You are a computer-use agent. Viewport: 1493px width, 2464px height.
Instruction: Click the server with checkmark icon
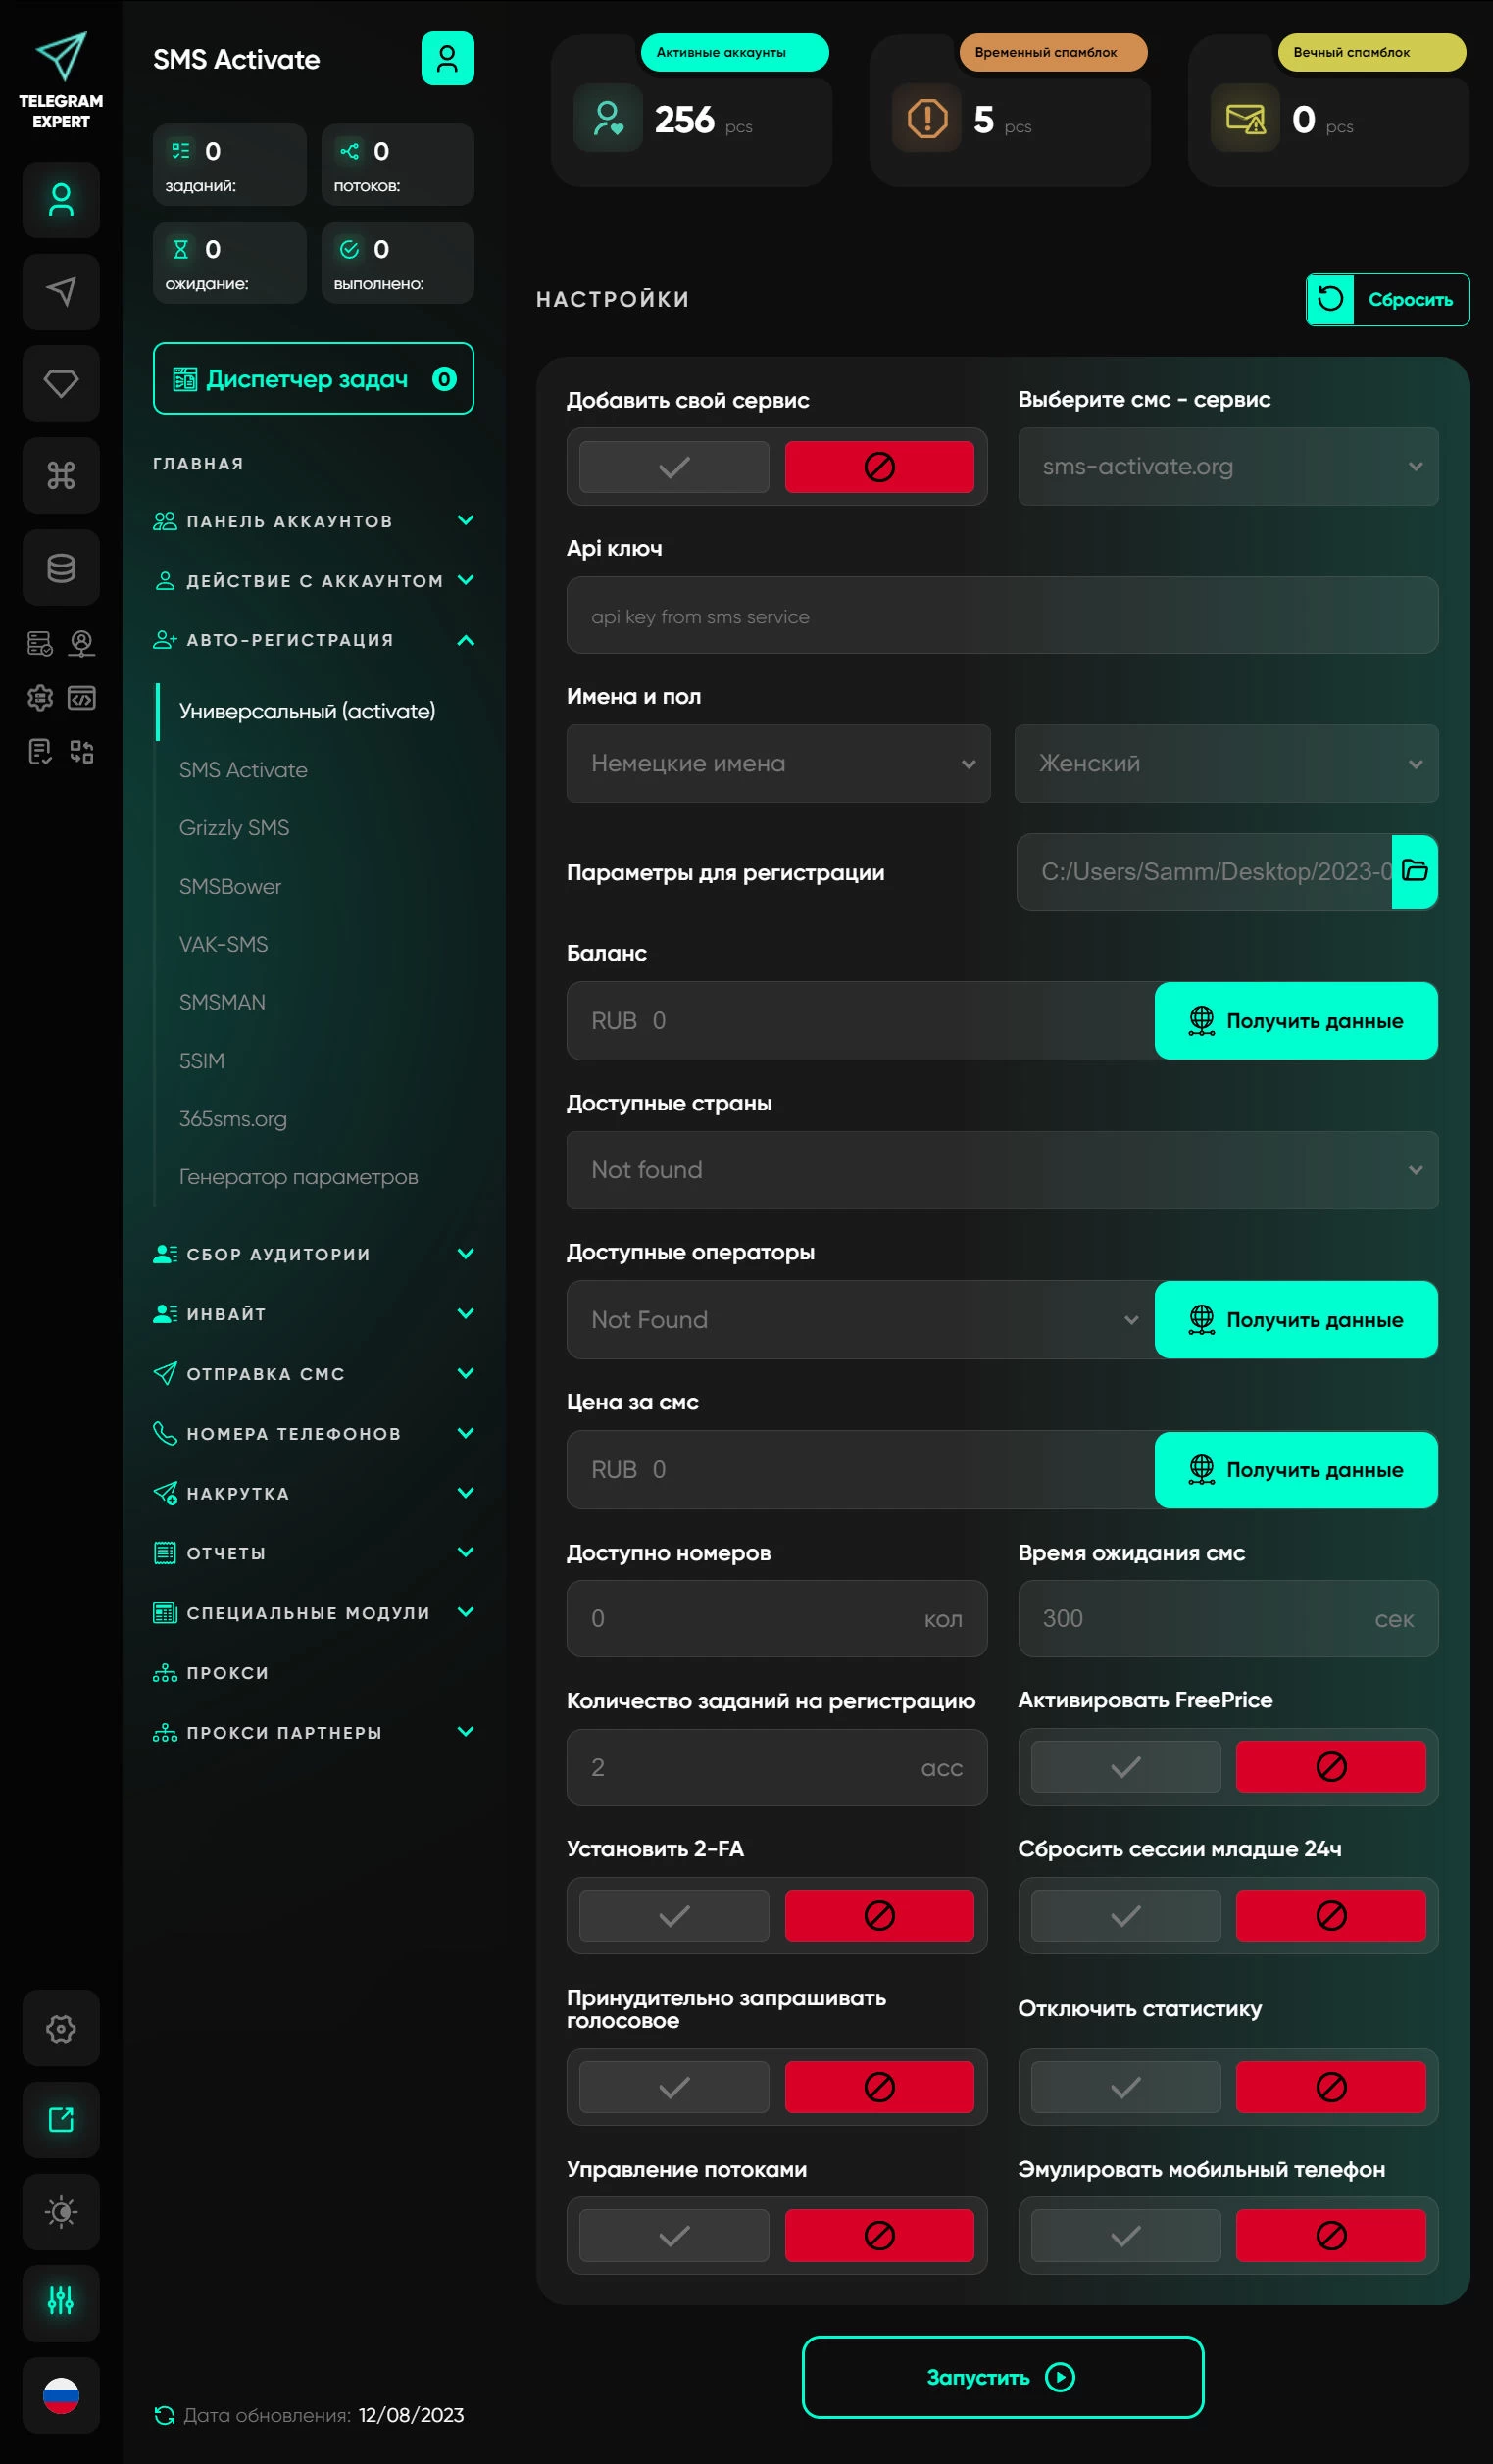40,643
